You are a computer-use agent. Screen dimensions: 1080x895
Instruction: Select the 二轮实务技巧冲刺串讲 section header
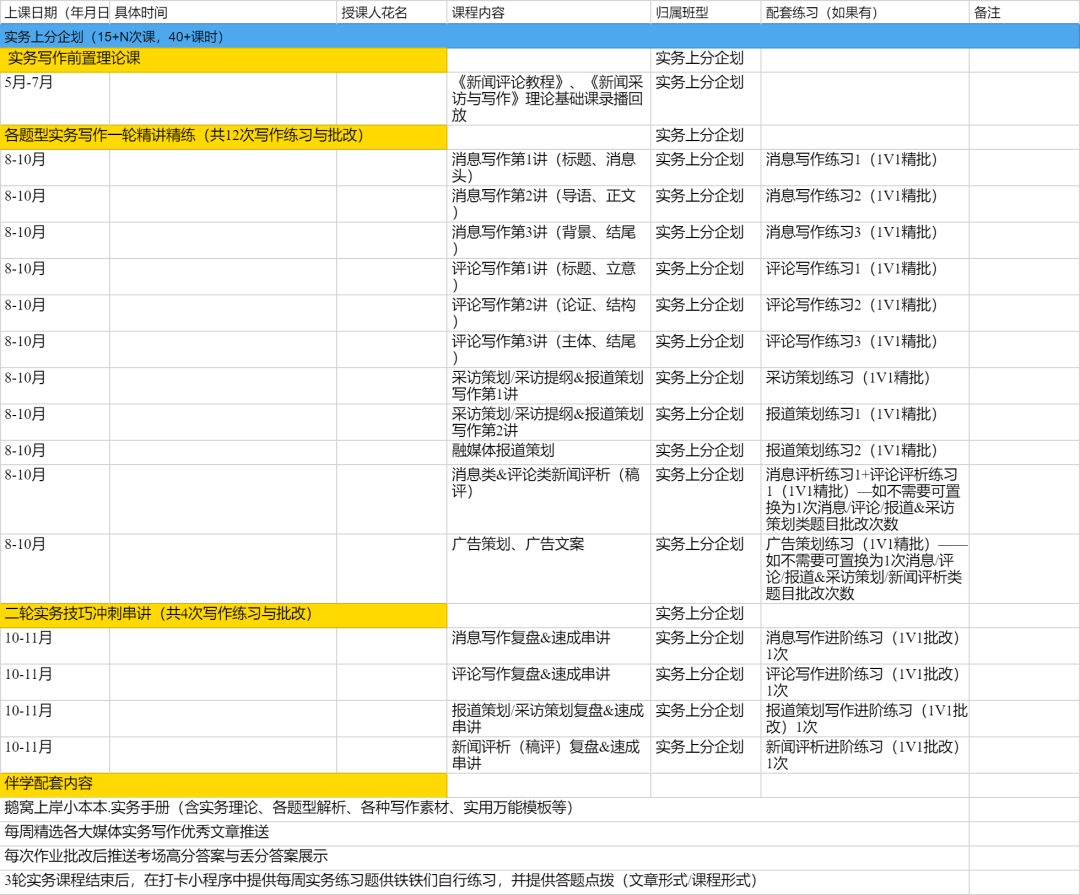point(224,616)
